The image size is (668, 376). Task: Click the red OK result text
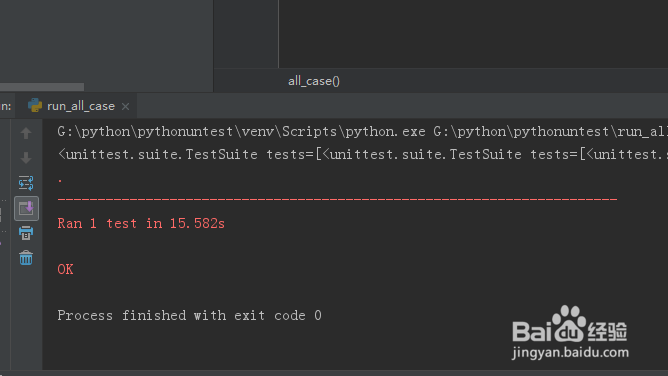coord(66,269)
